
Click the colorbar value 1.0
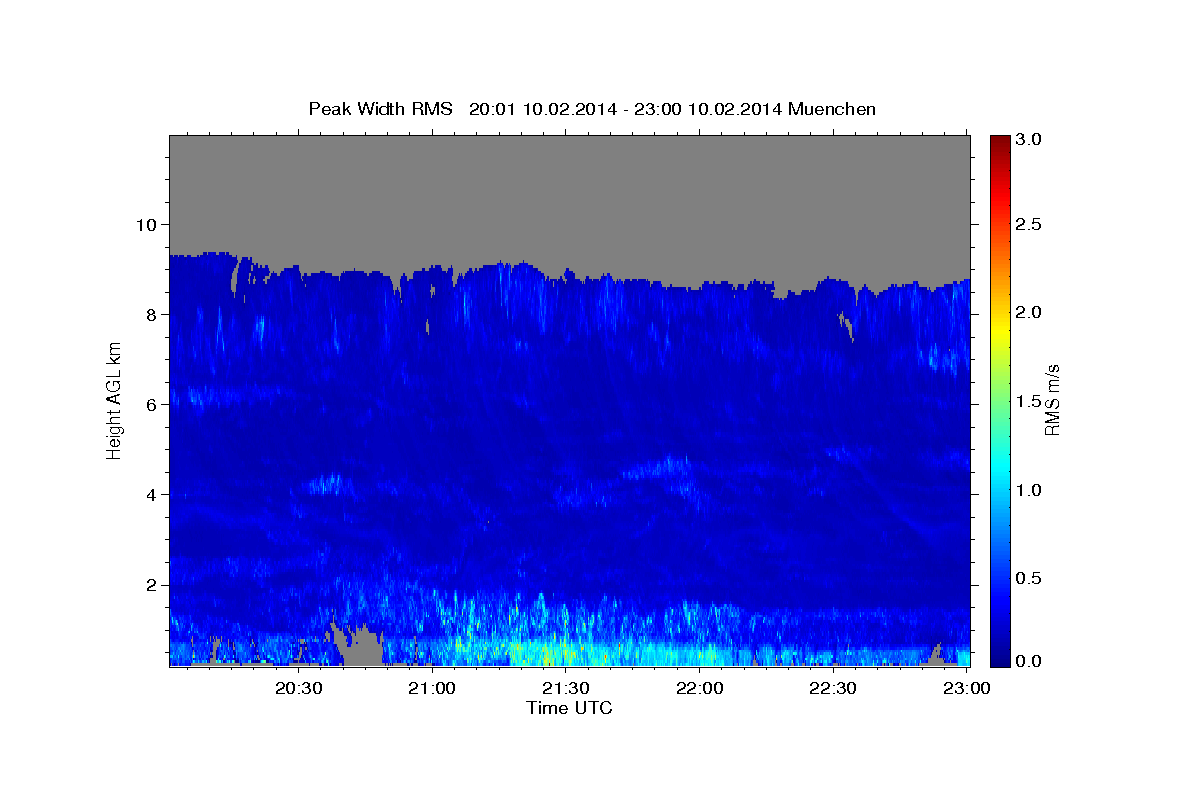1029,490
